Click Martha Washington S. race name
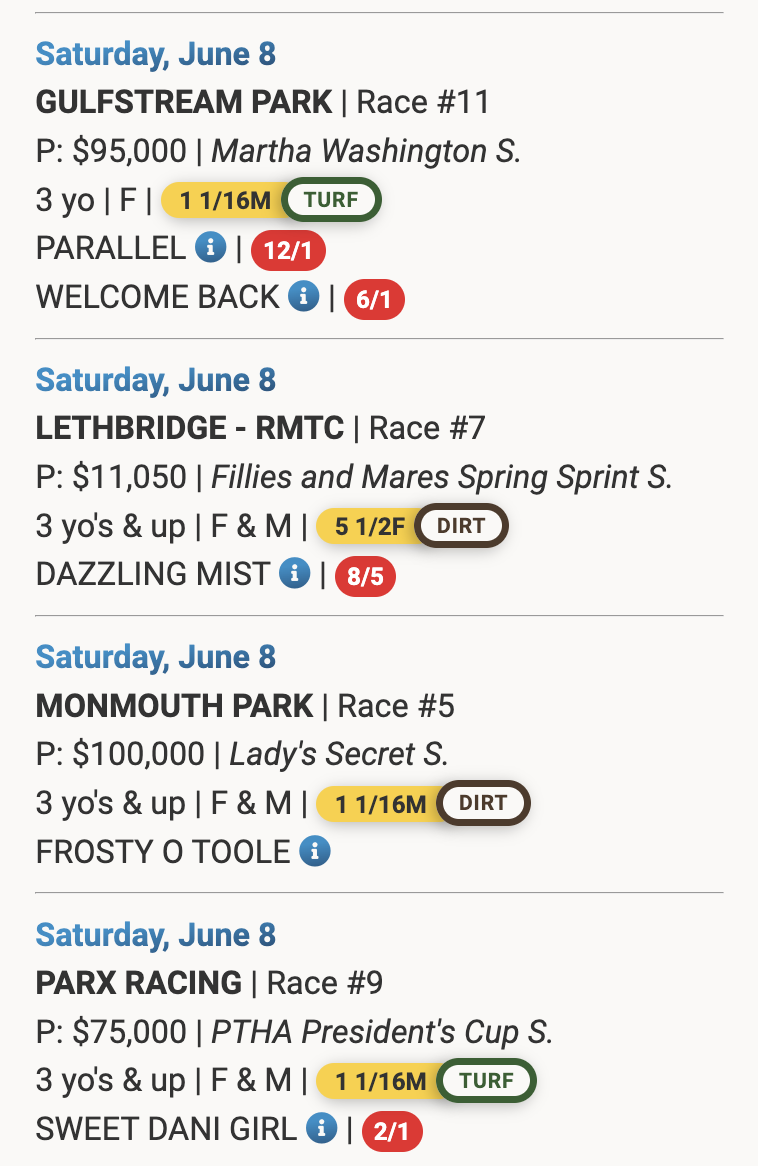 (366, 151)
